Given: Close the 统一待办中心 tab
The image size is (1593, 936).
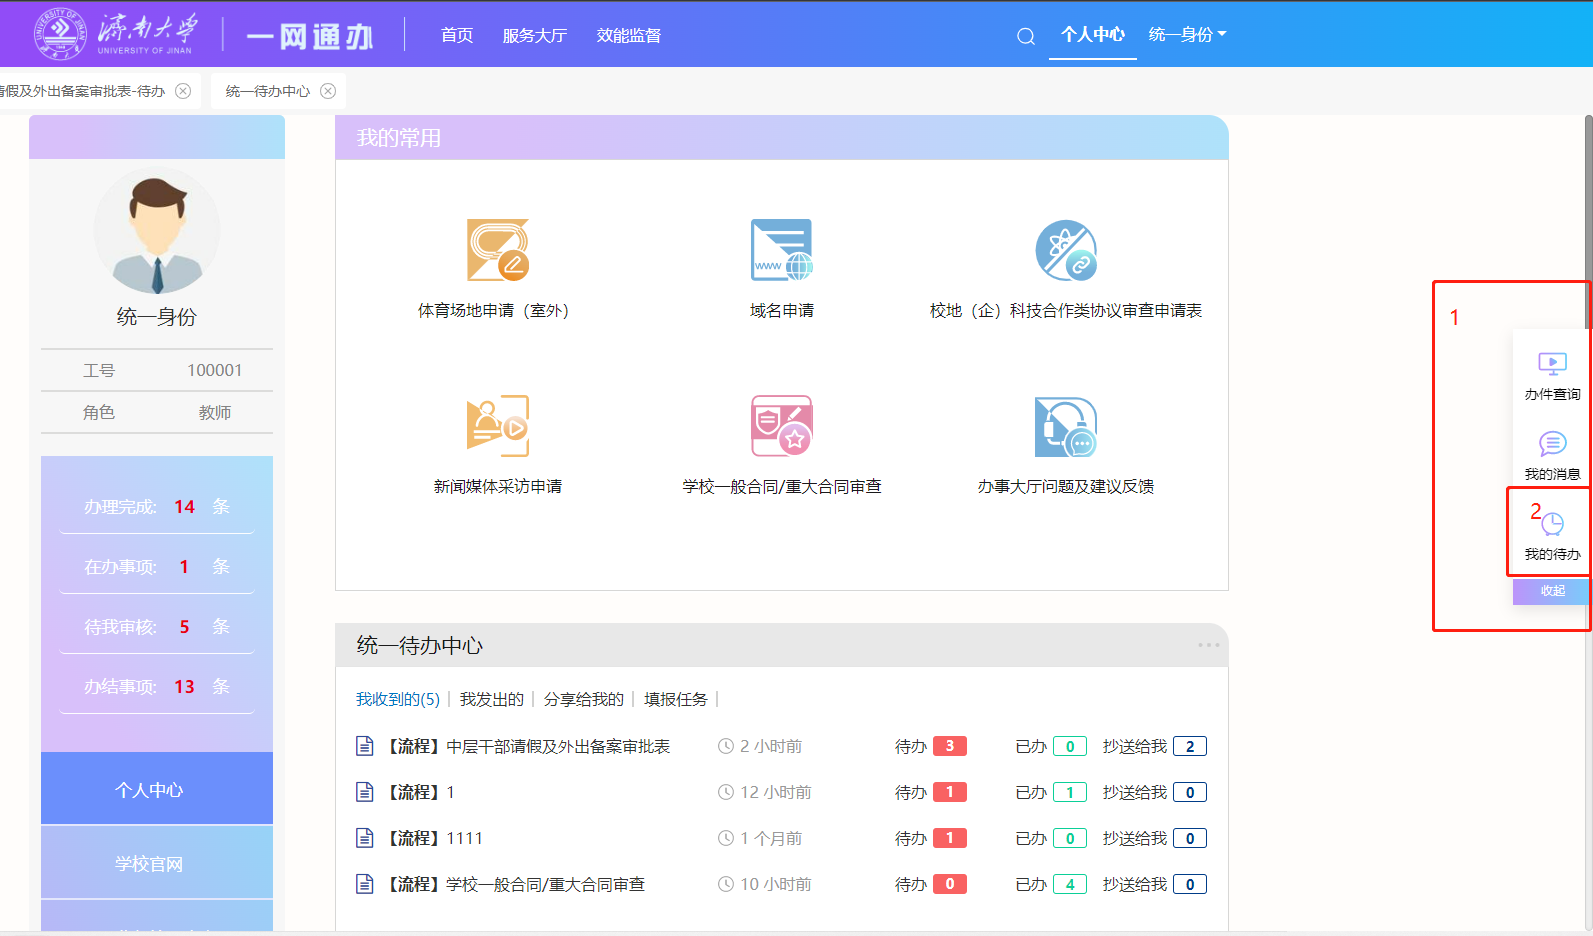Looking at the screenshot, I should tap(328, 91).
